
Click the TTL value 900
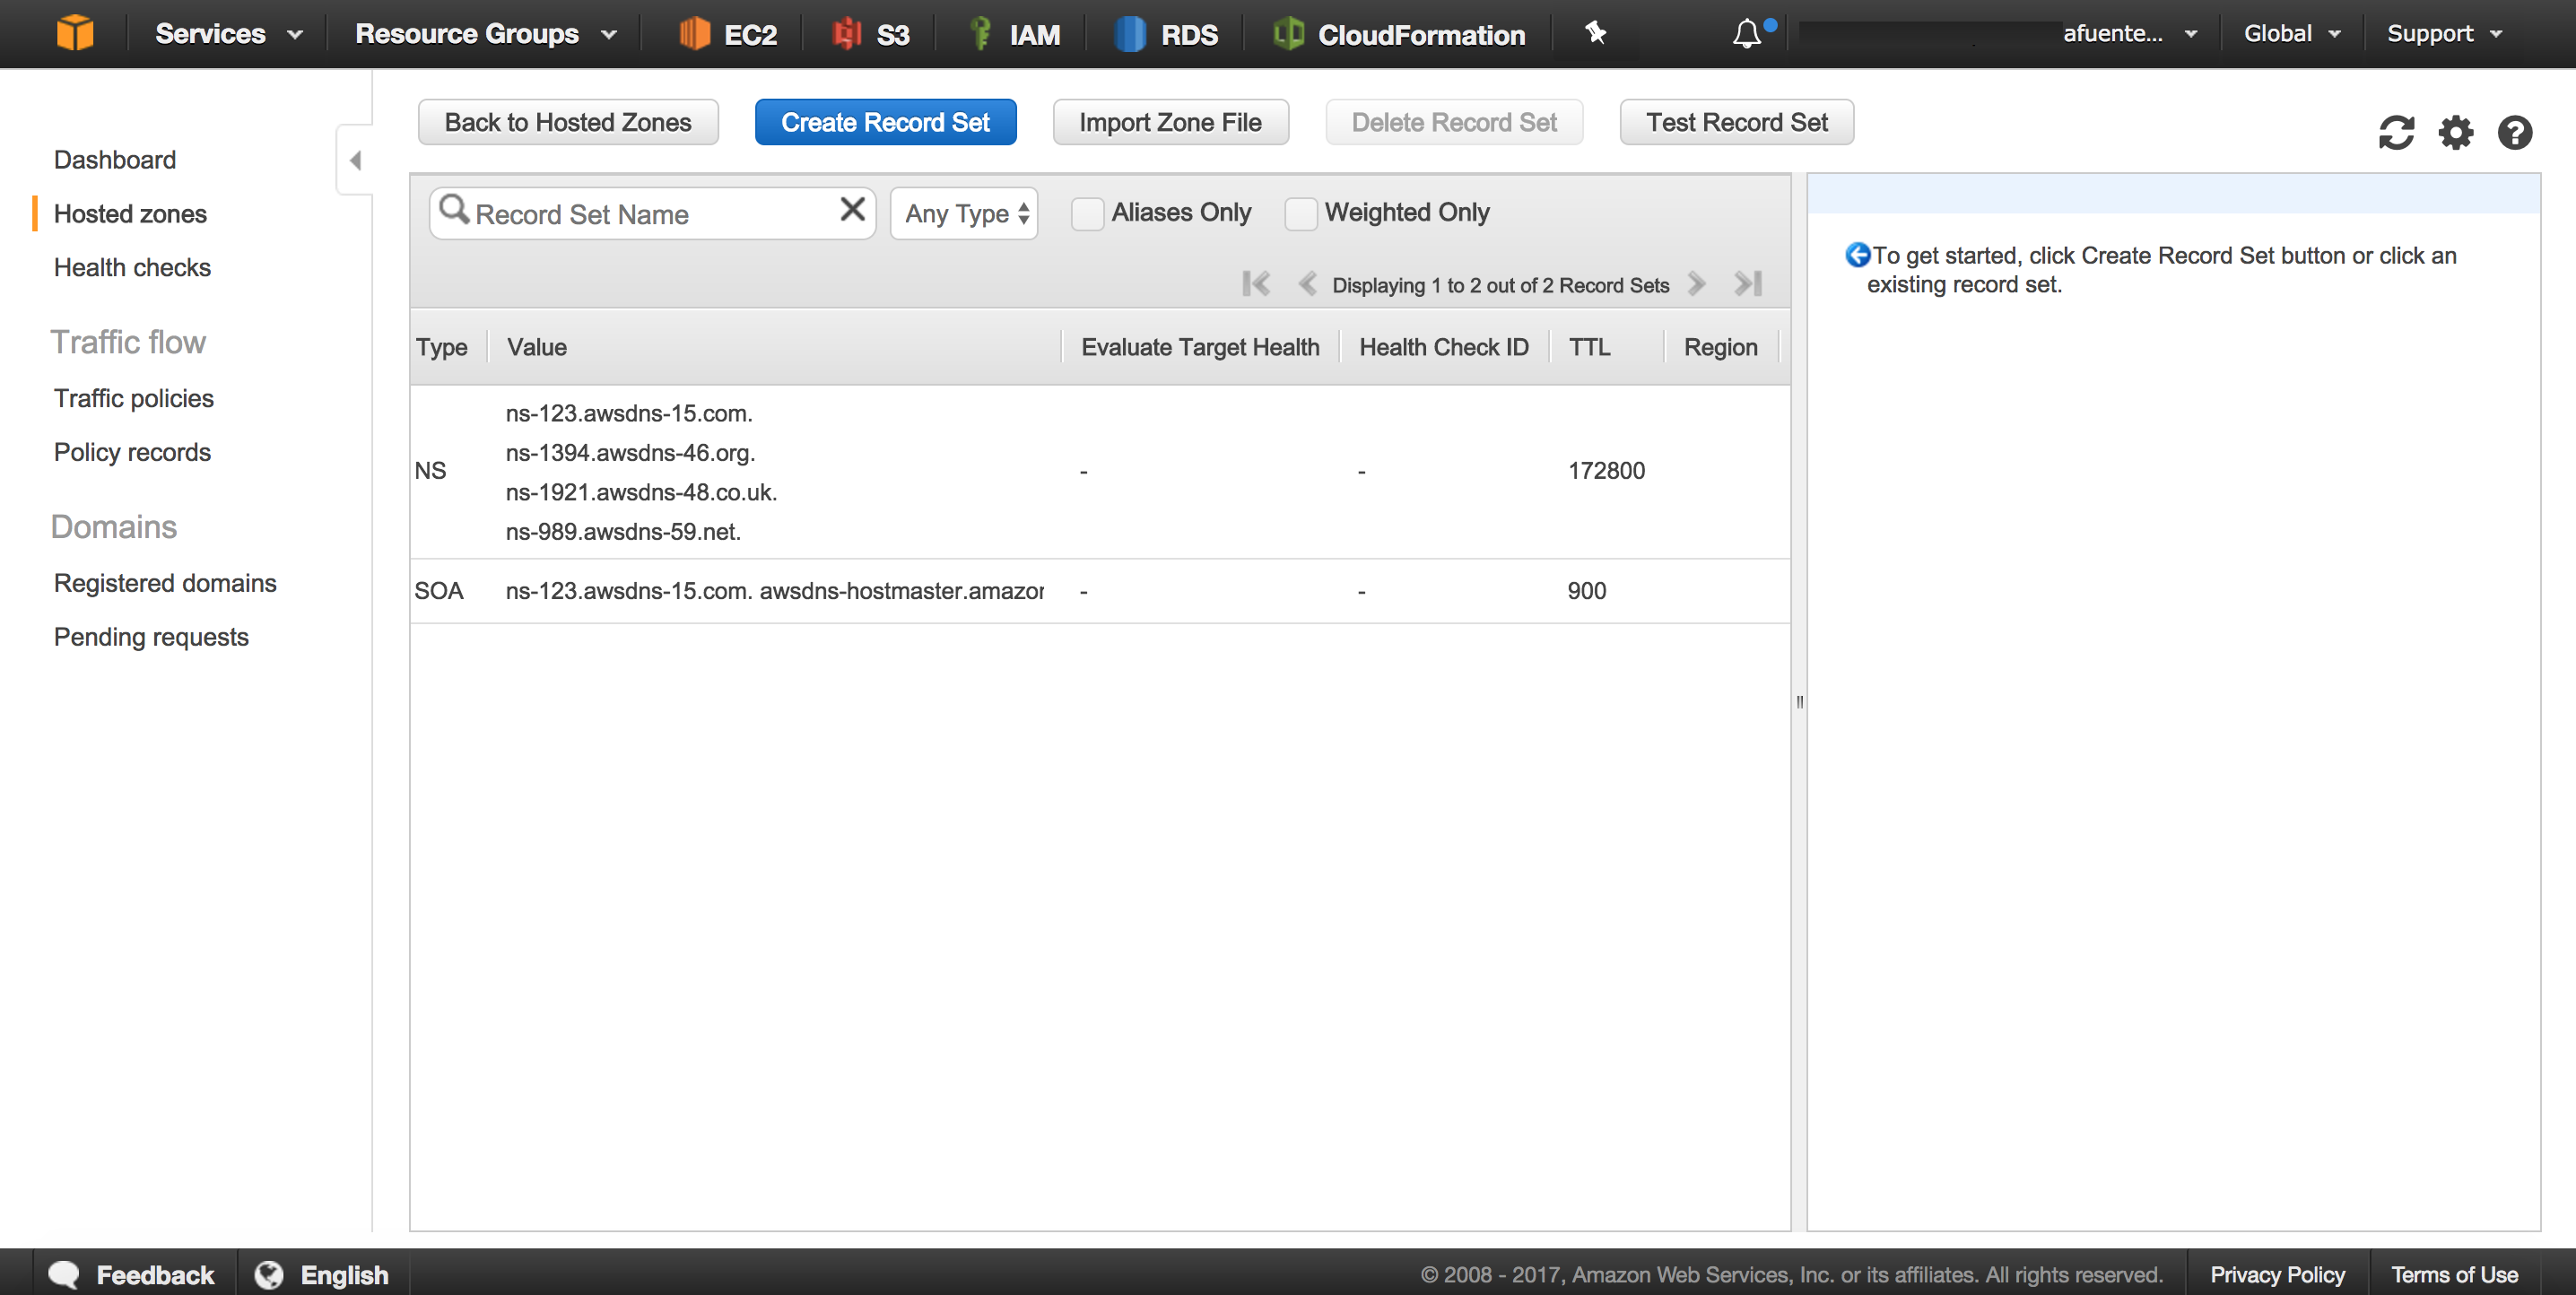pyautogui.click(x=1587, y=591)
